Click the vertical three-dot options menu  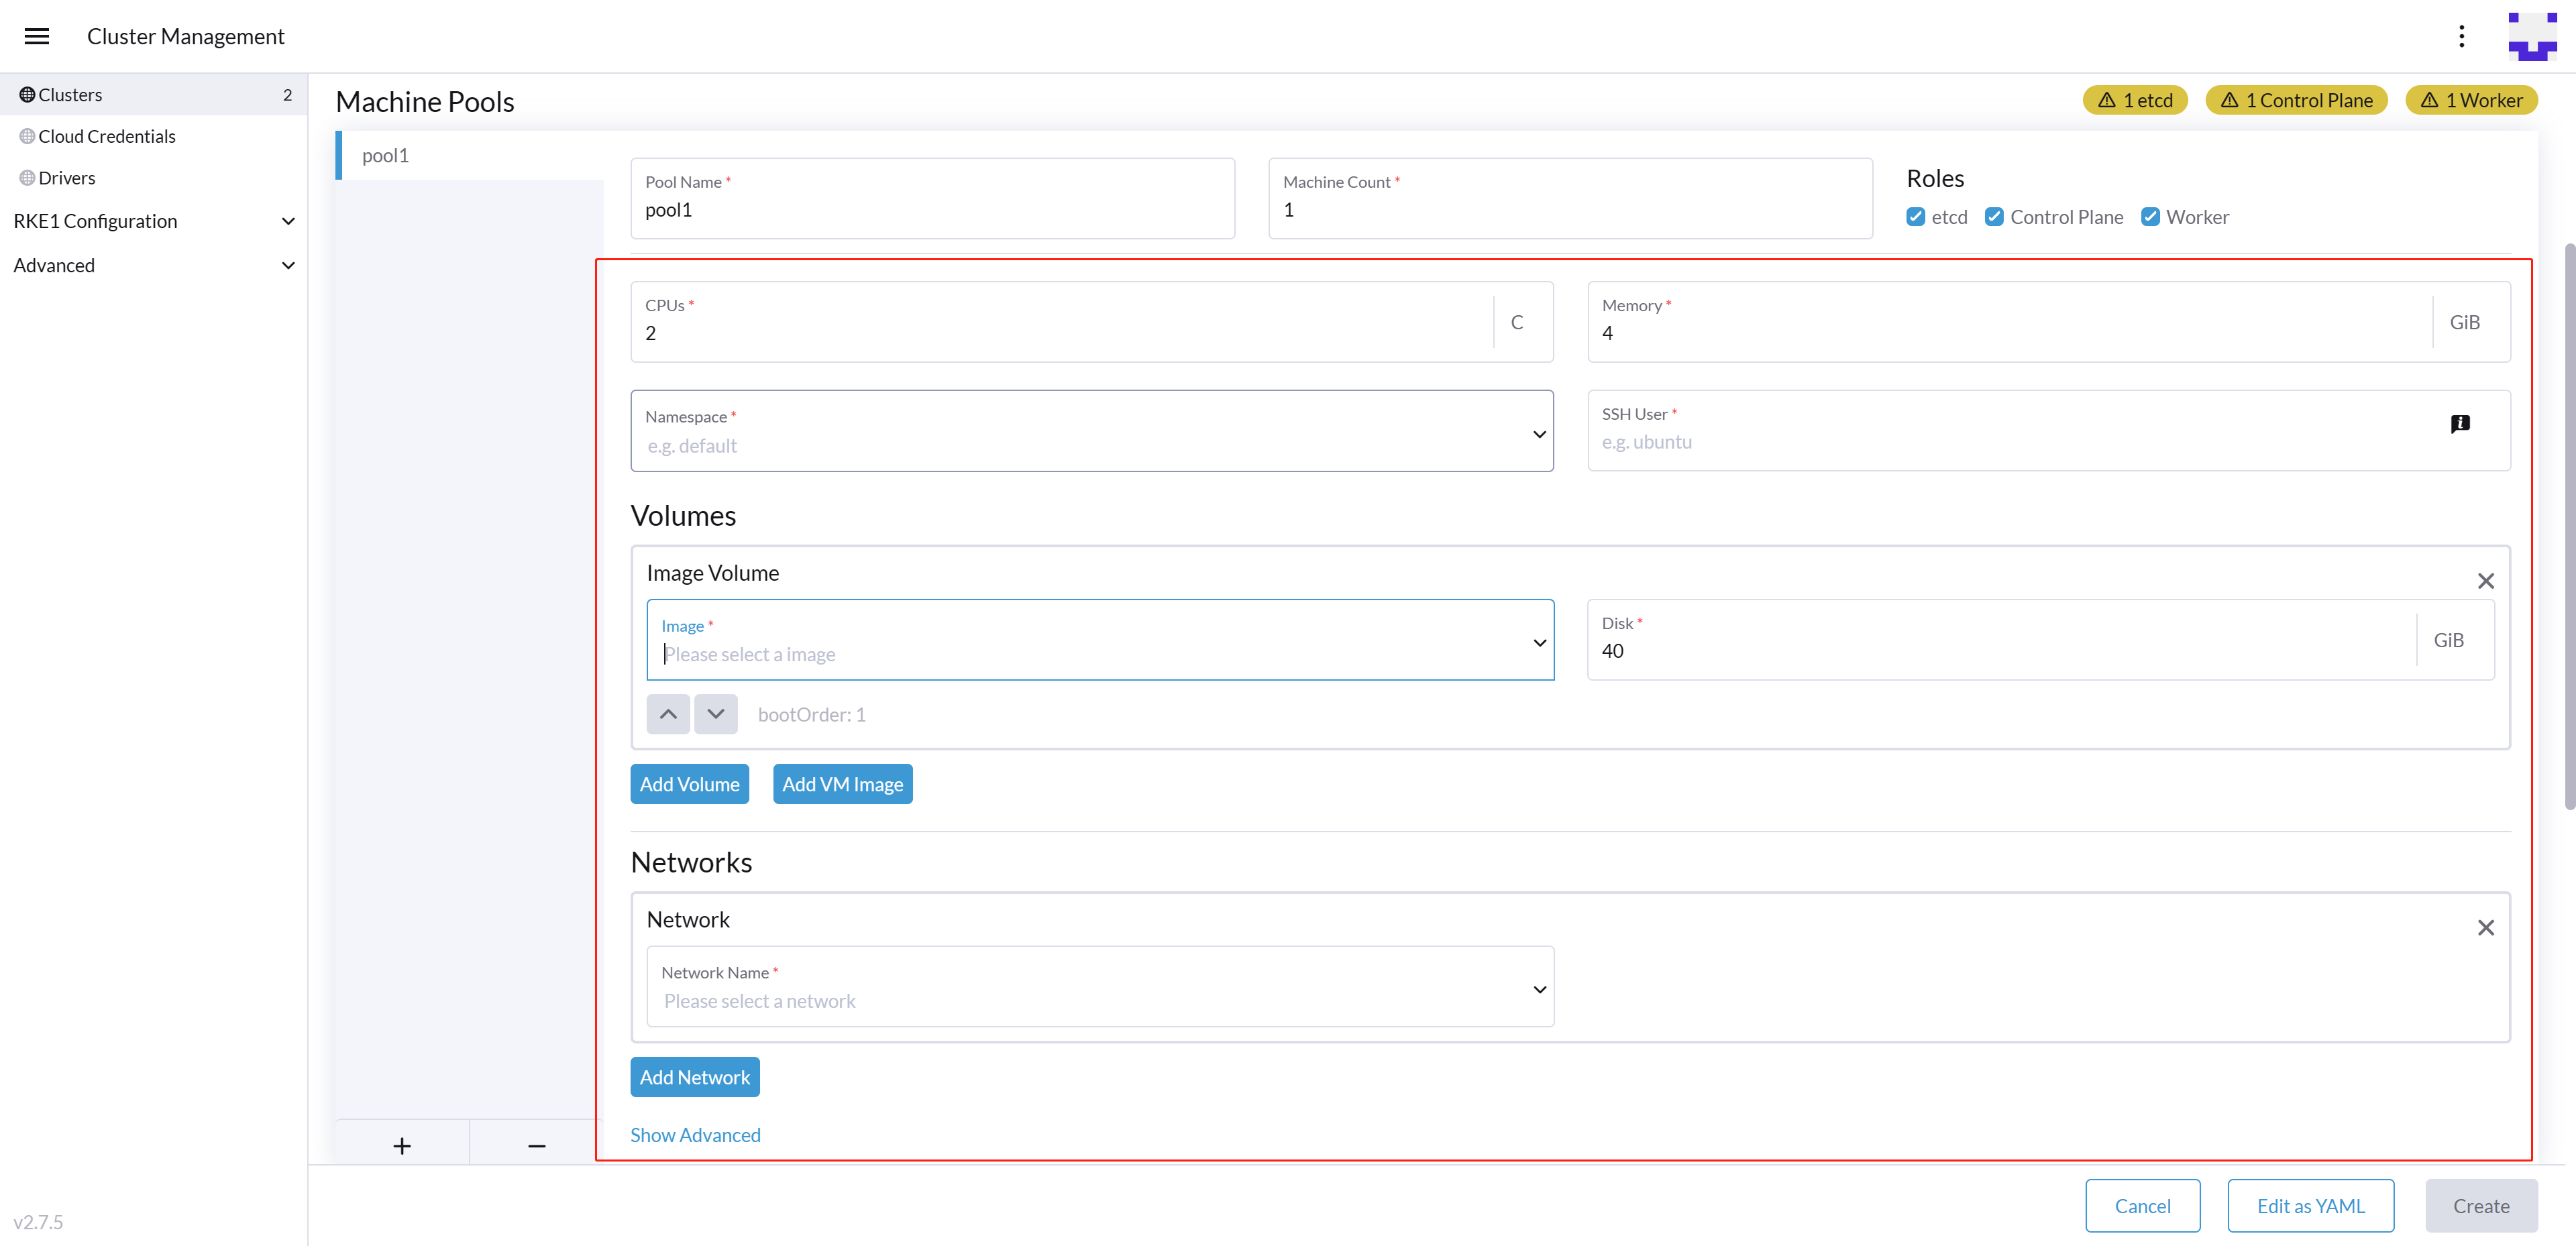point(2461,36)
